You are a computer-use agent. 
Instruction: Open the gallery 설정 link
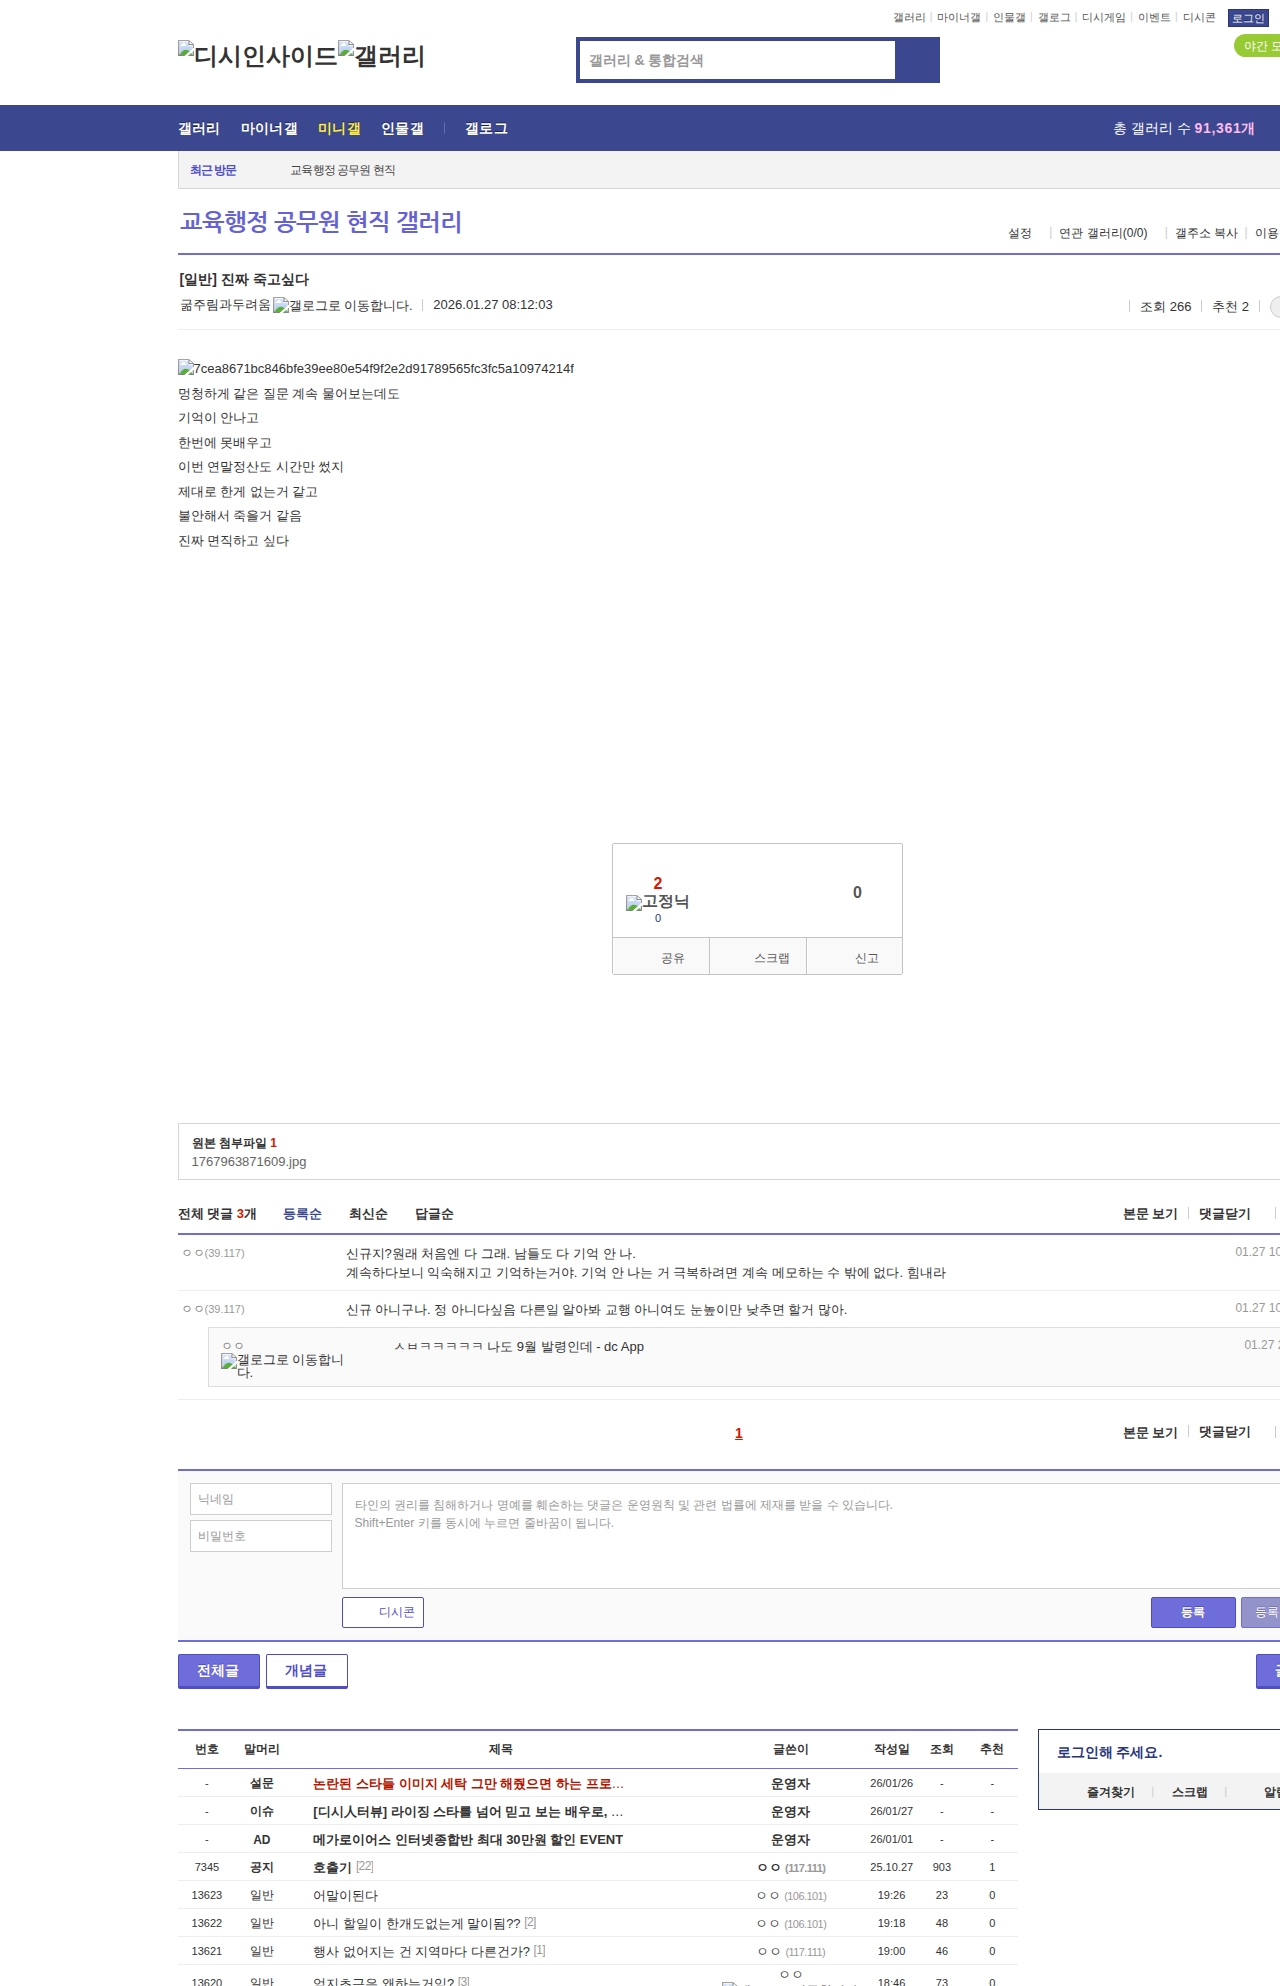tap(1020, 233)
